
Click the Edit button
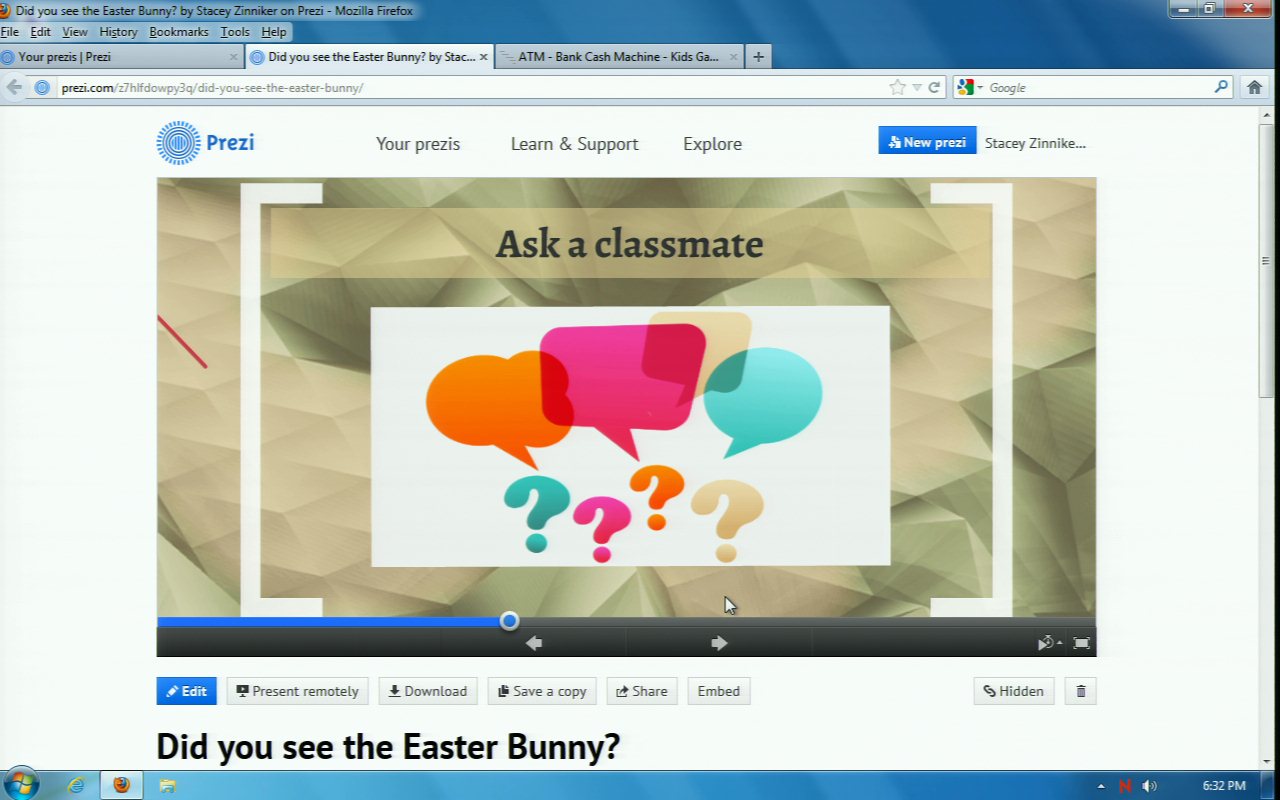pyautogui.click(x=186, y=691)
